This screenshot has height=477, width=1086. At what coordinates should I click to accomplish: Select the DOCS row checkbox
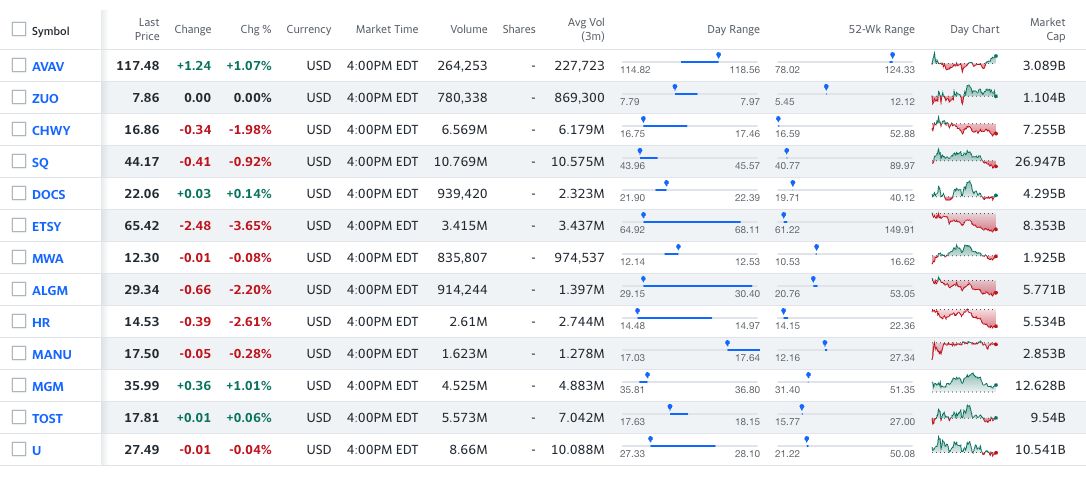(x=19, y=193)
